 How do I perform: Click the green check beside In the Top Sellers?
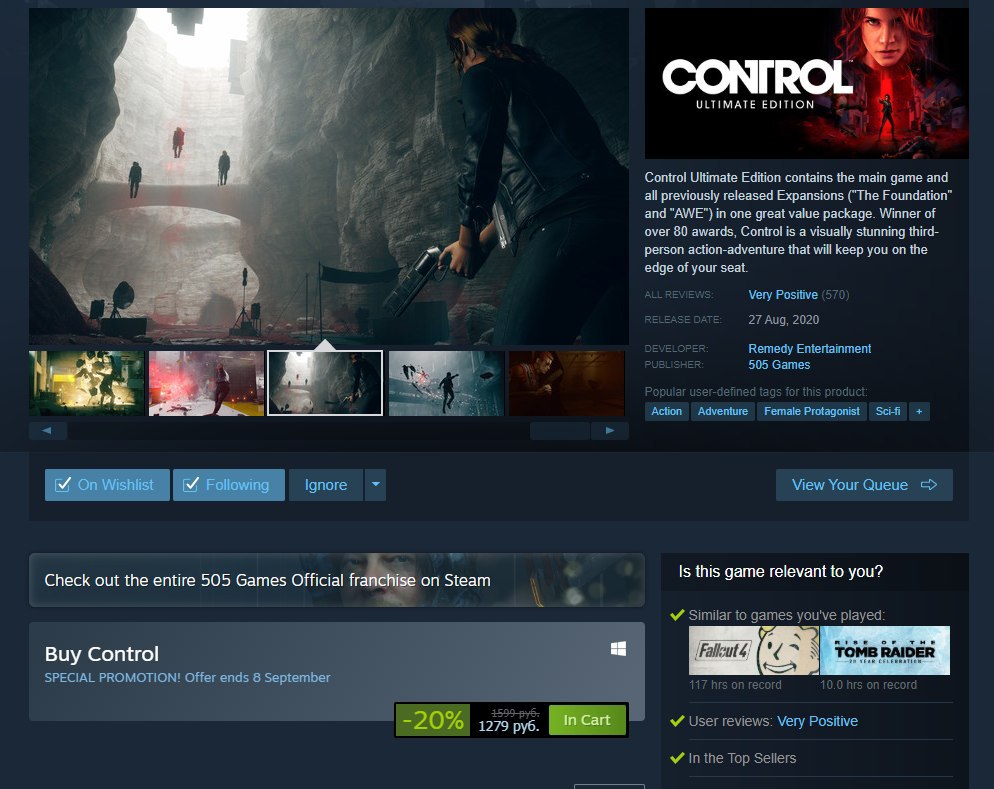(x=677, y=757)
